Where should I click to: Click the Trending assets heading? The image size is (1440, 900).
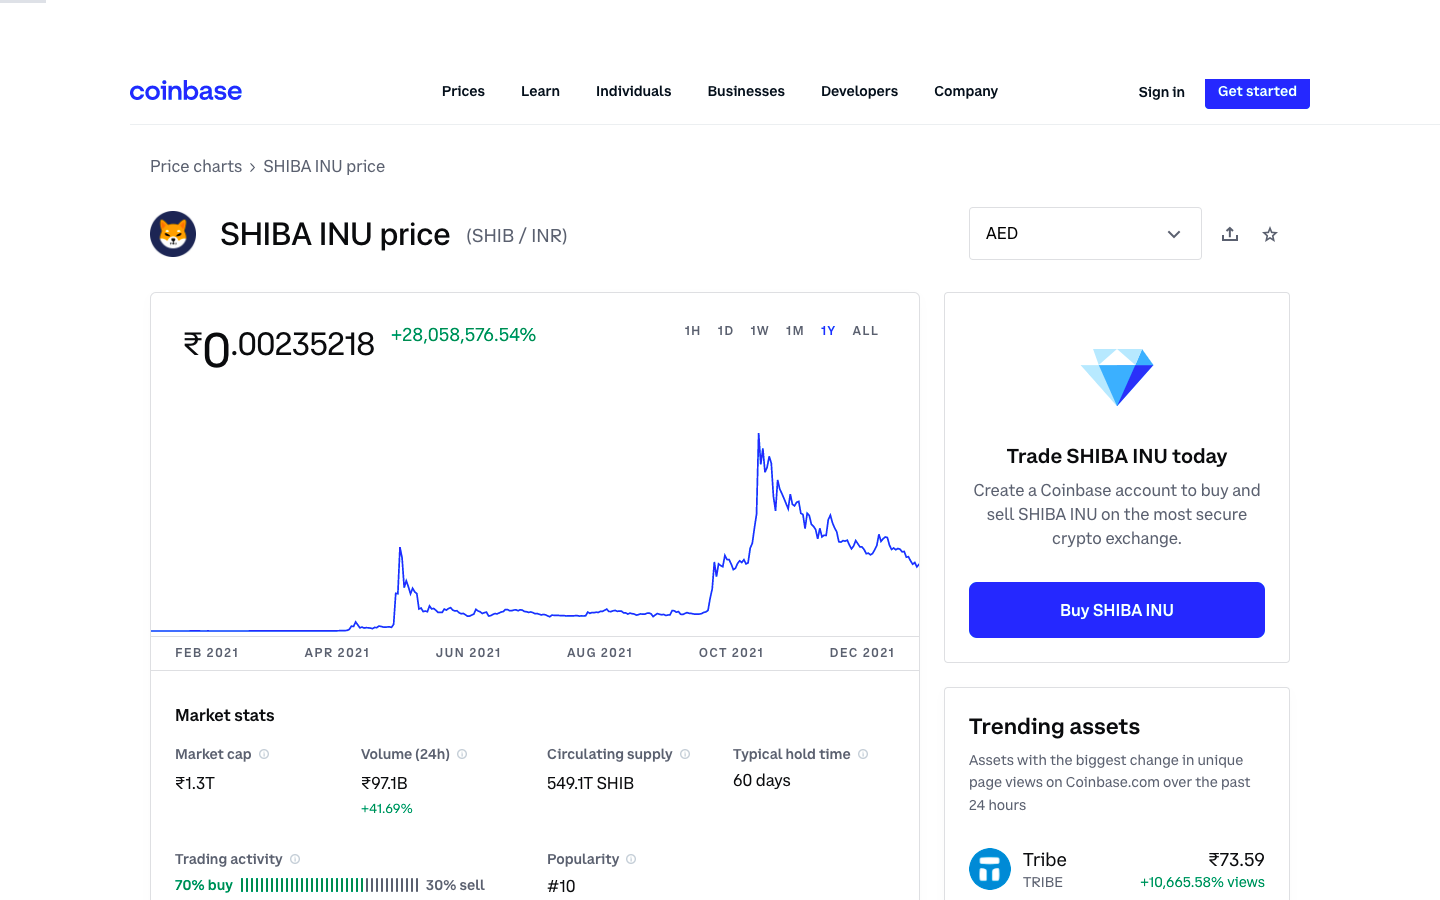(x=1054, y=726)
